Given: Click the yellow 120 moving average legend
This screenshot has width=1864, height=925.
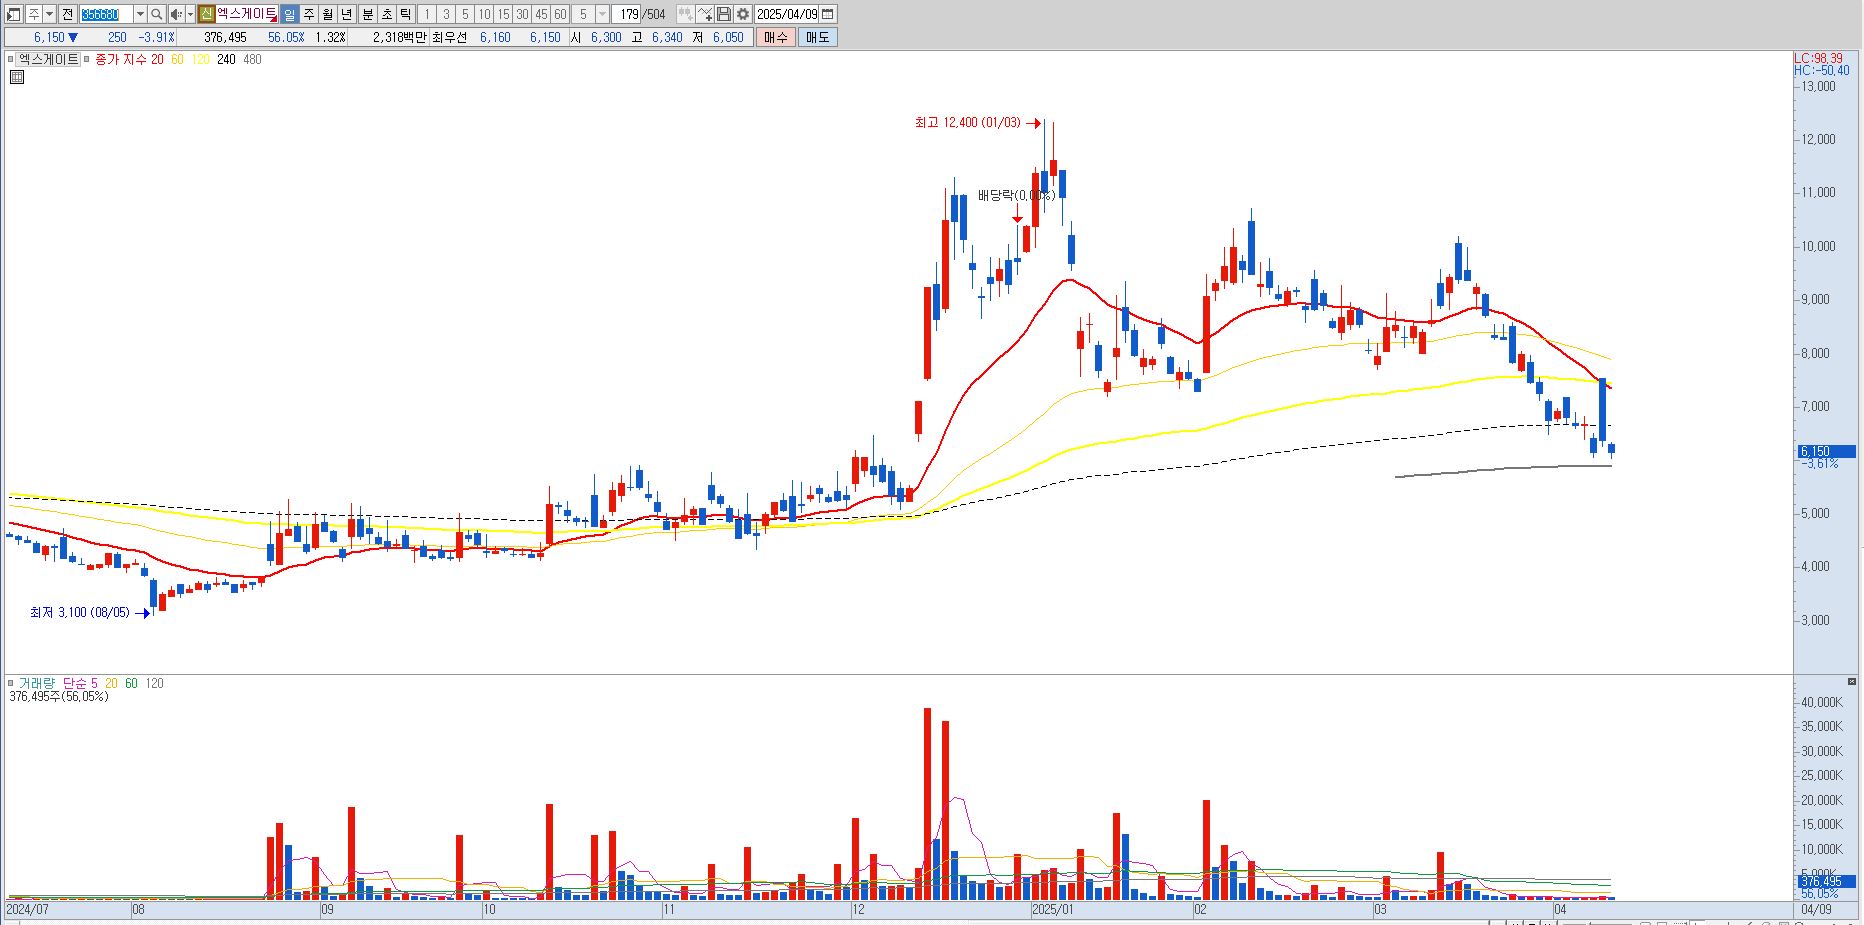Looking at the screenshot, I should [x=200, y=59].
